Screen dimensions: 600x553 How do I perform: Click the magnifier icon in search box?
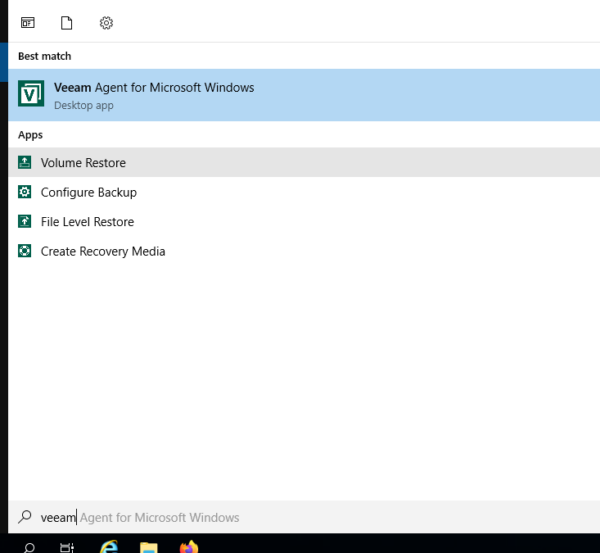25,517
